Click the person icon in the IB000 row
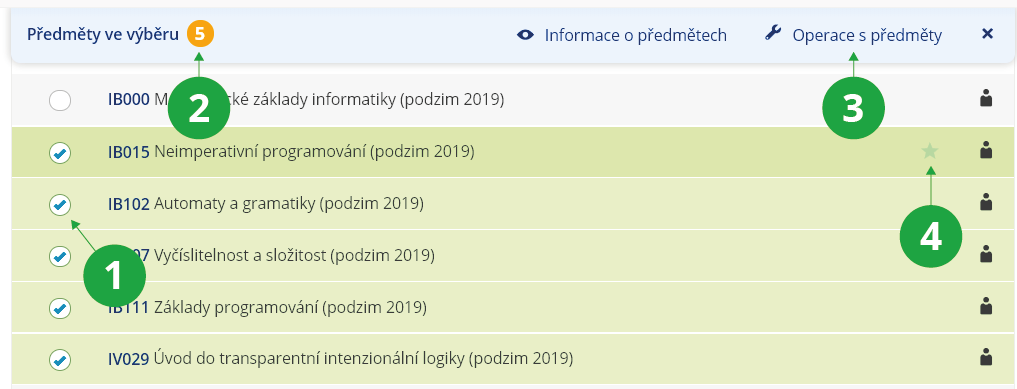The width and height of the screenshot is (1017, 389). (986, 99)
